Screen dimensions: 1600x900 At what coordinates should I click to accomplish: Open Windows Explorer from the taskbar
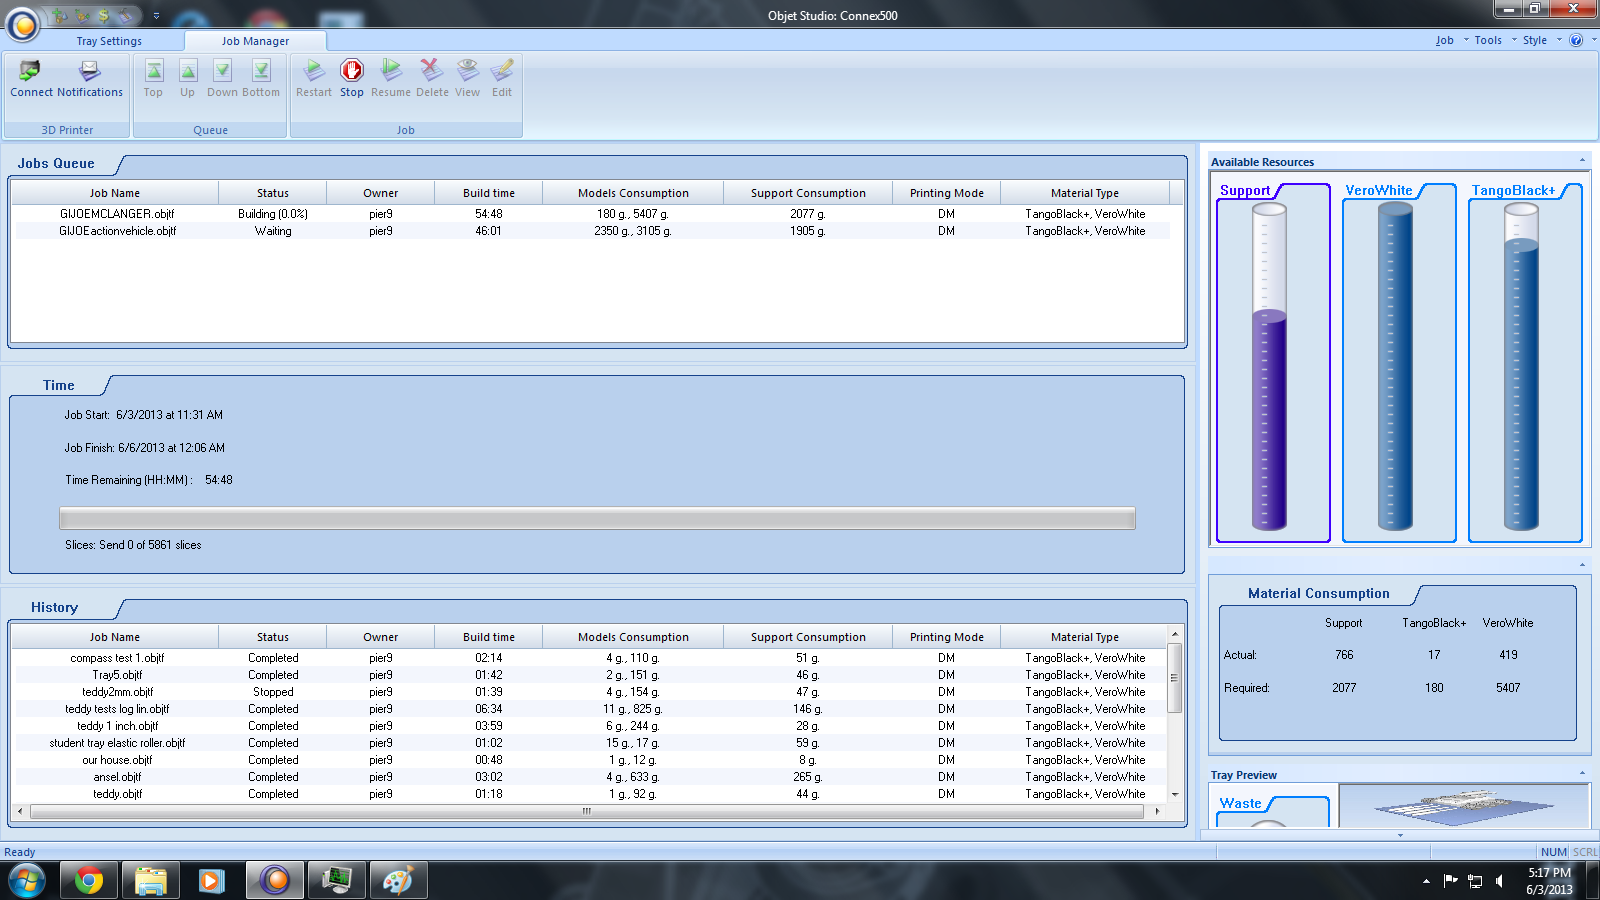[151, 881]
